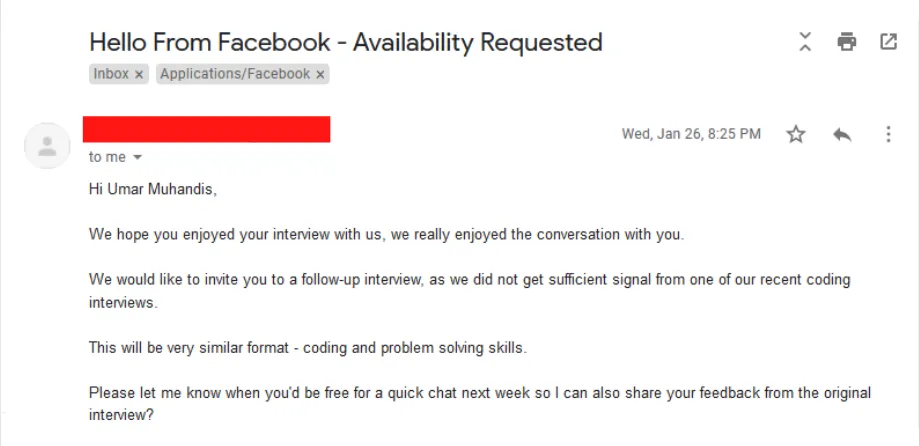Open the email in a new window

tap(889, 42)
